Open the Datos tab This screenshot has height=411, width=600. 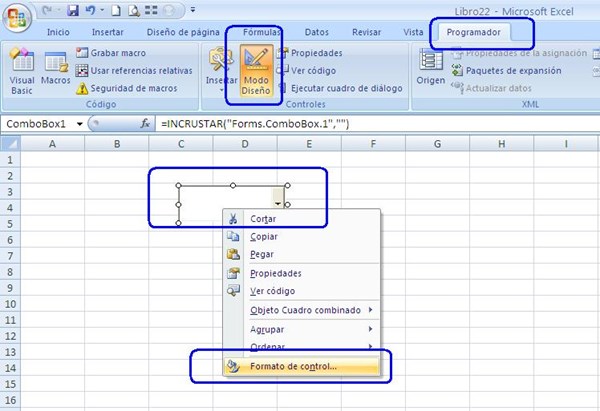[x=316, y=32]
